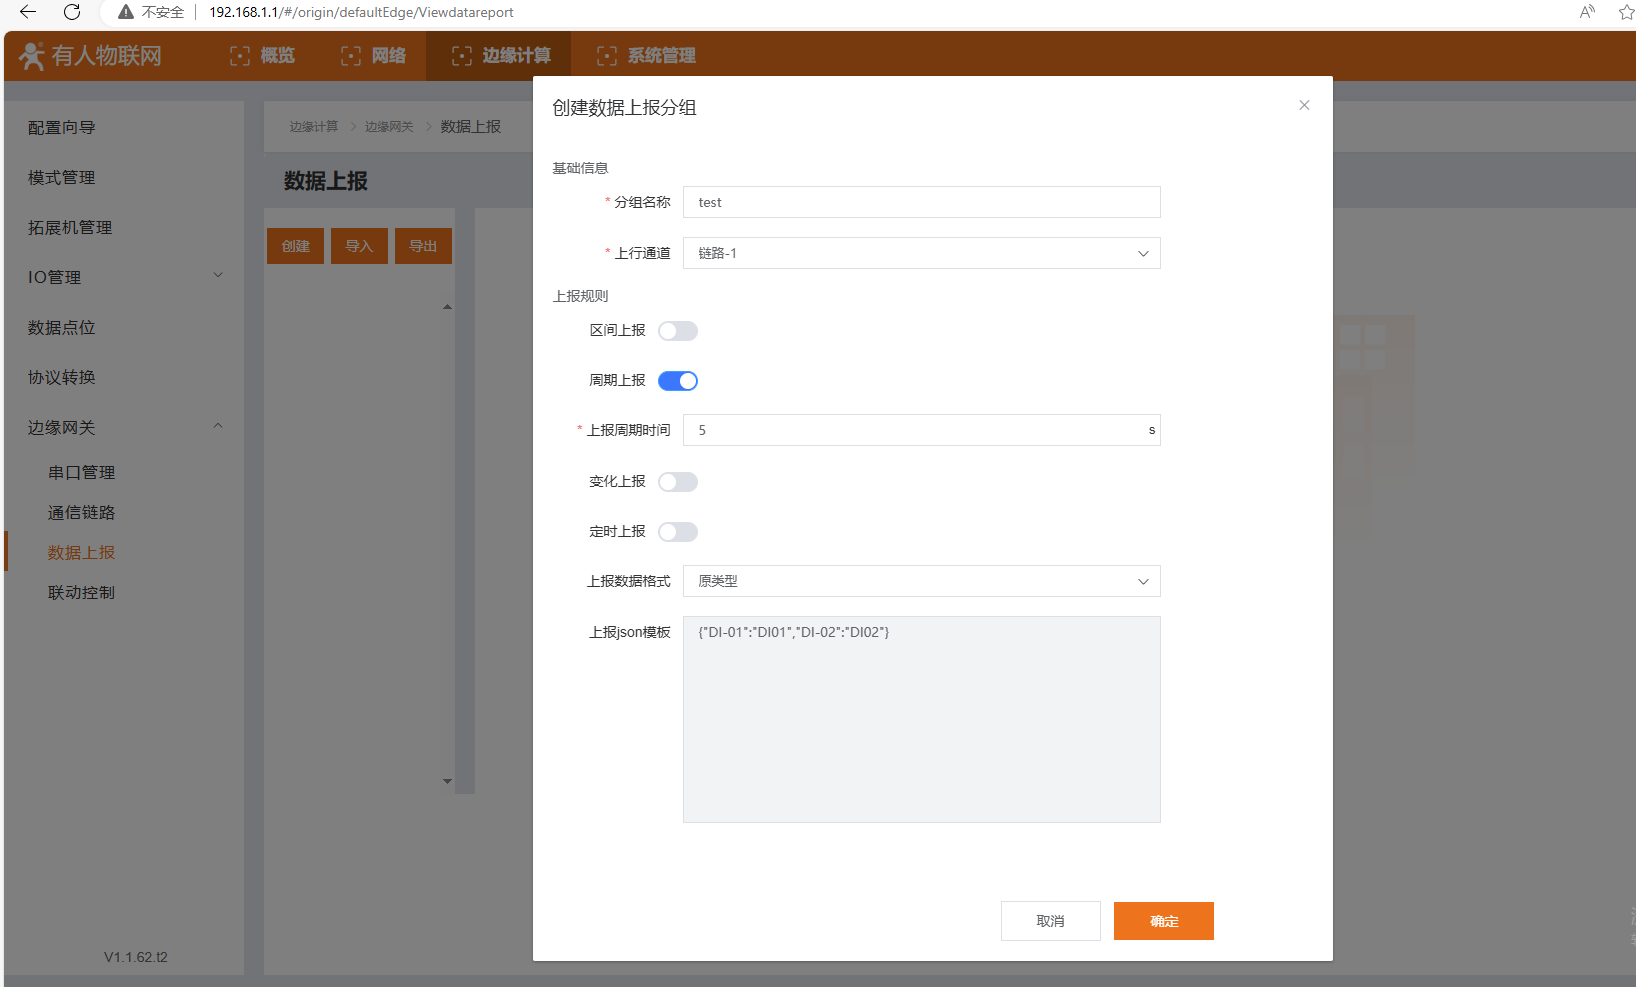Screen dimensions: 1636x987
Task: Select 通信链路 in the sidebar
Action: coord(82,512)
